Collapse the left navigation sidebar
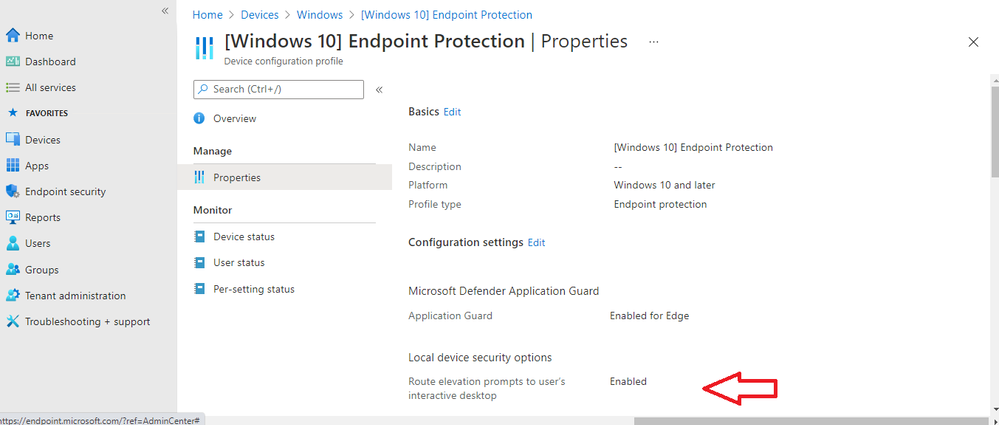The height and width of the screenshot is (425, 999). [x=165, y=10]
